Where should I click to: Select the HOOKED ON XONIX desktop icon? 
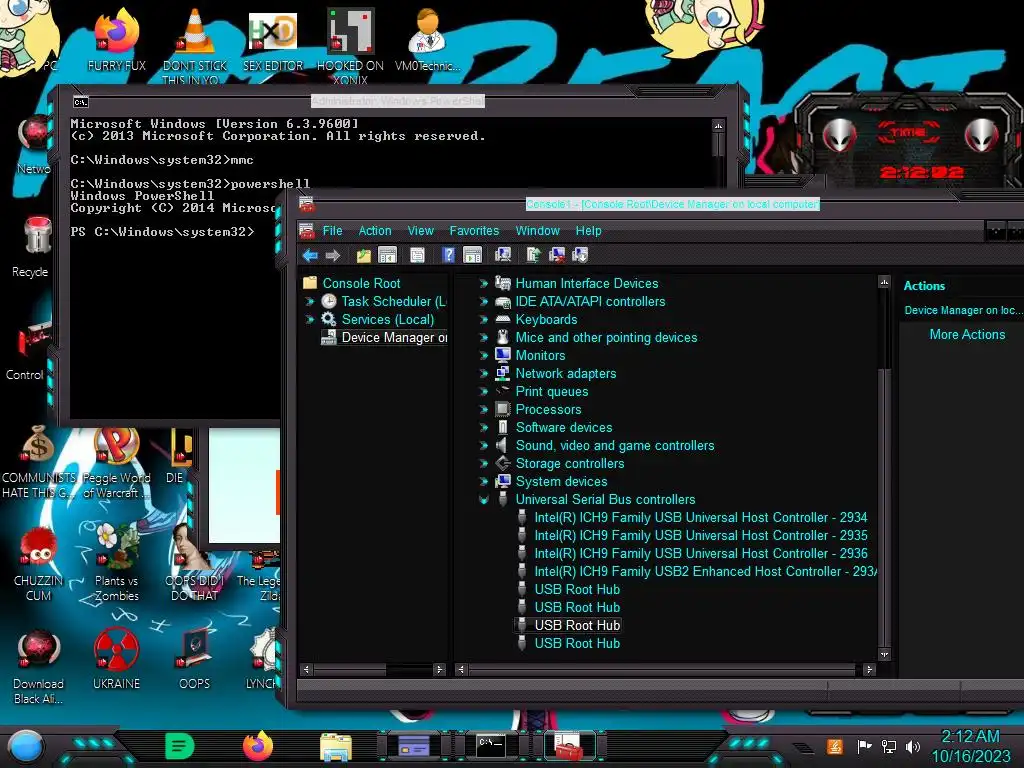tap(351, 46)
